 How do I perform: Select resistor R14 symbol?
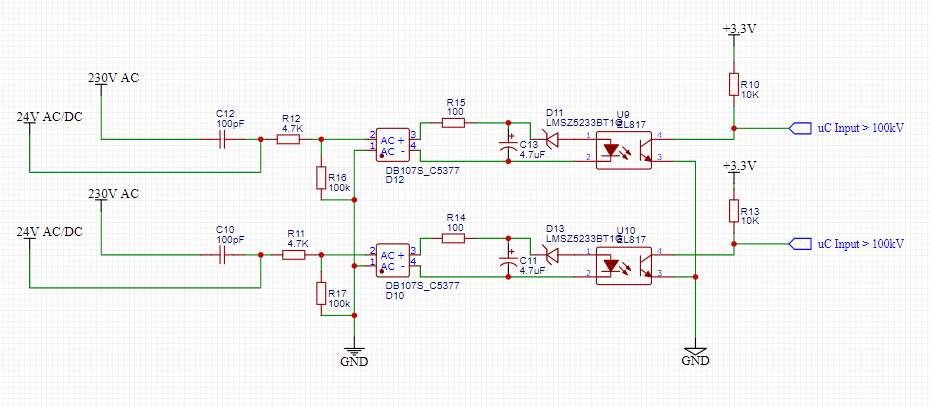tap(453, 239)
